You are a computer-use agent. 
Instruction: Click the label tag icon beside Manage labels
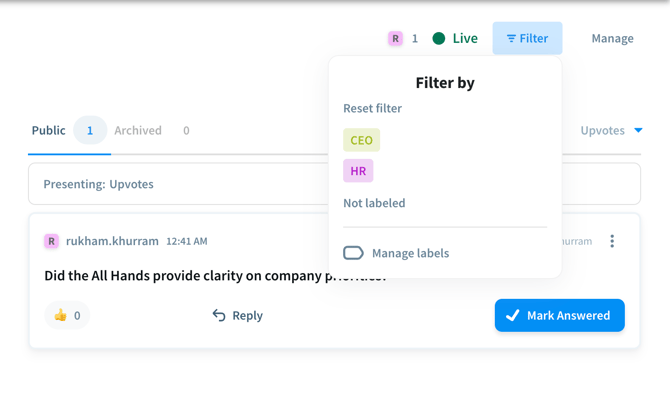pyautogui.click(x=353, y=253)
